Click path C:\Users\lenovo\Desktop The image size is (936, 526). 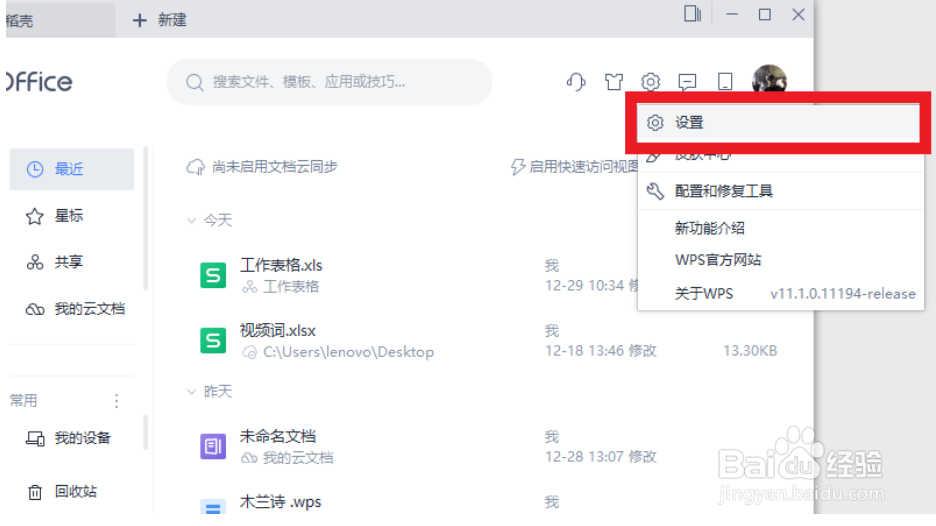(x=349, y=352)
